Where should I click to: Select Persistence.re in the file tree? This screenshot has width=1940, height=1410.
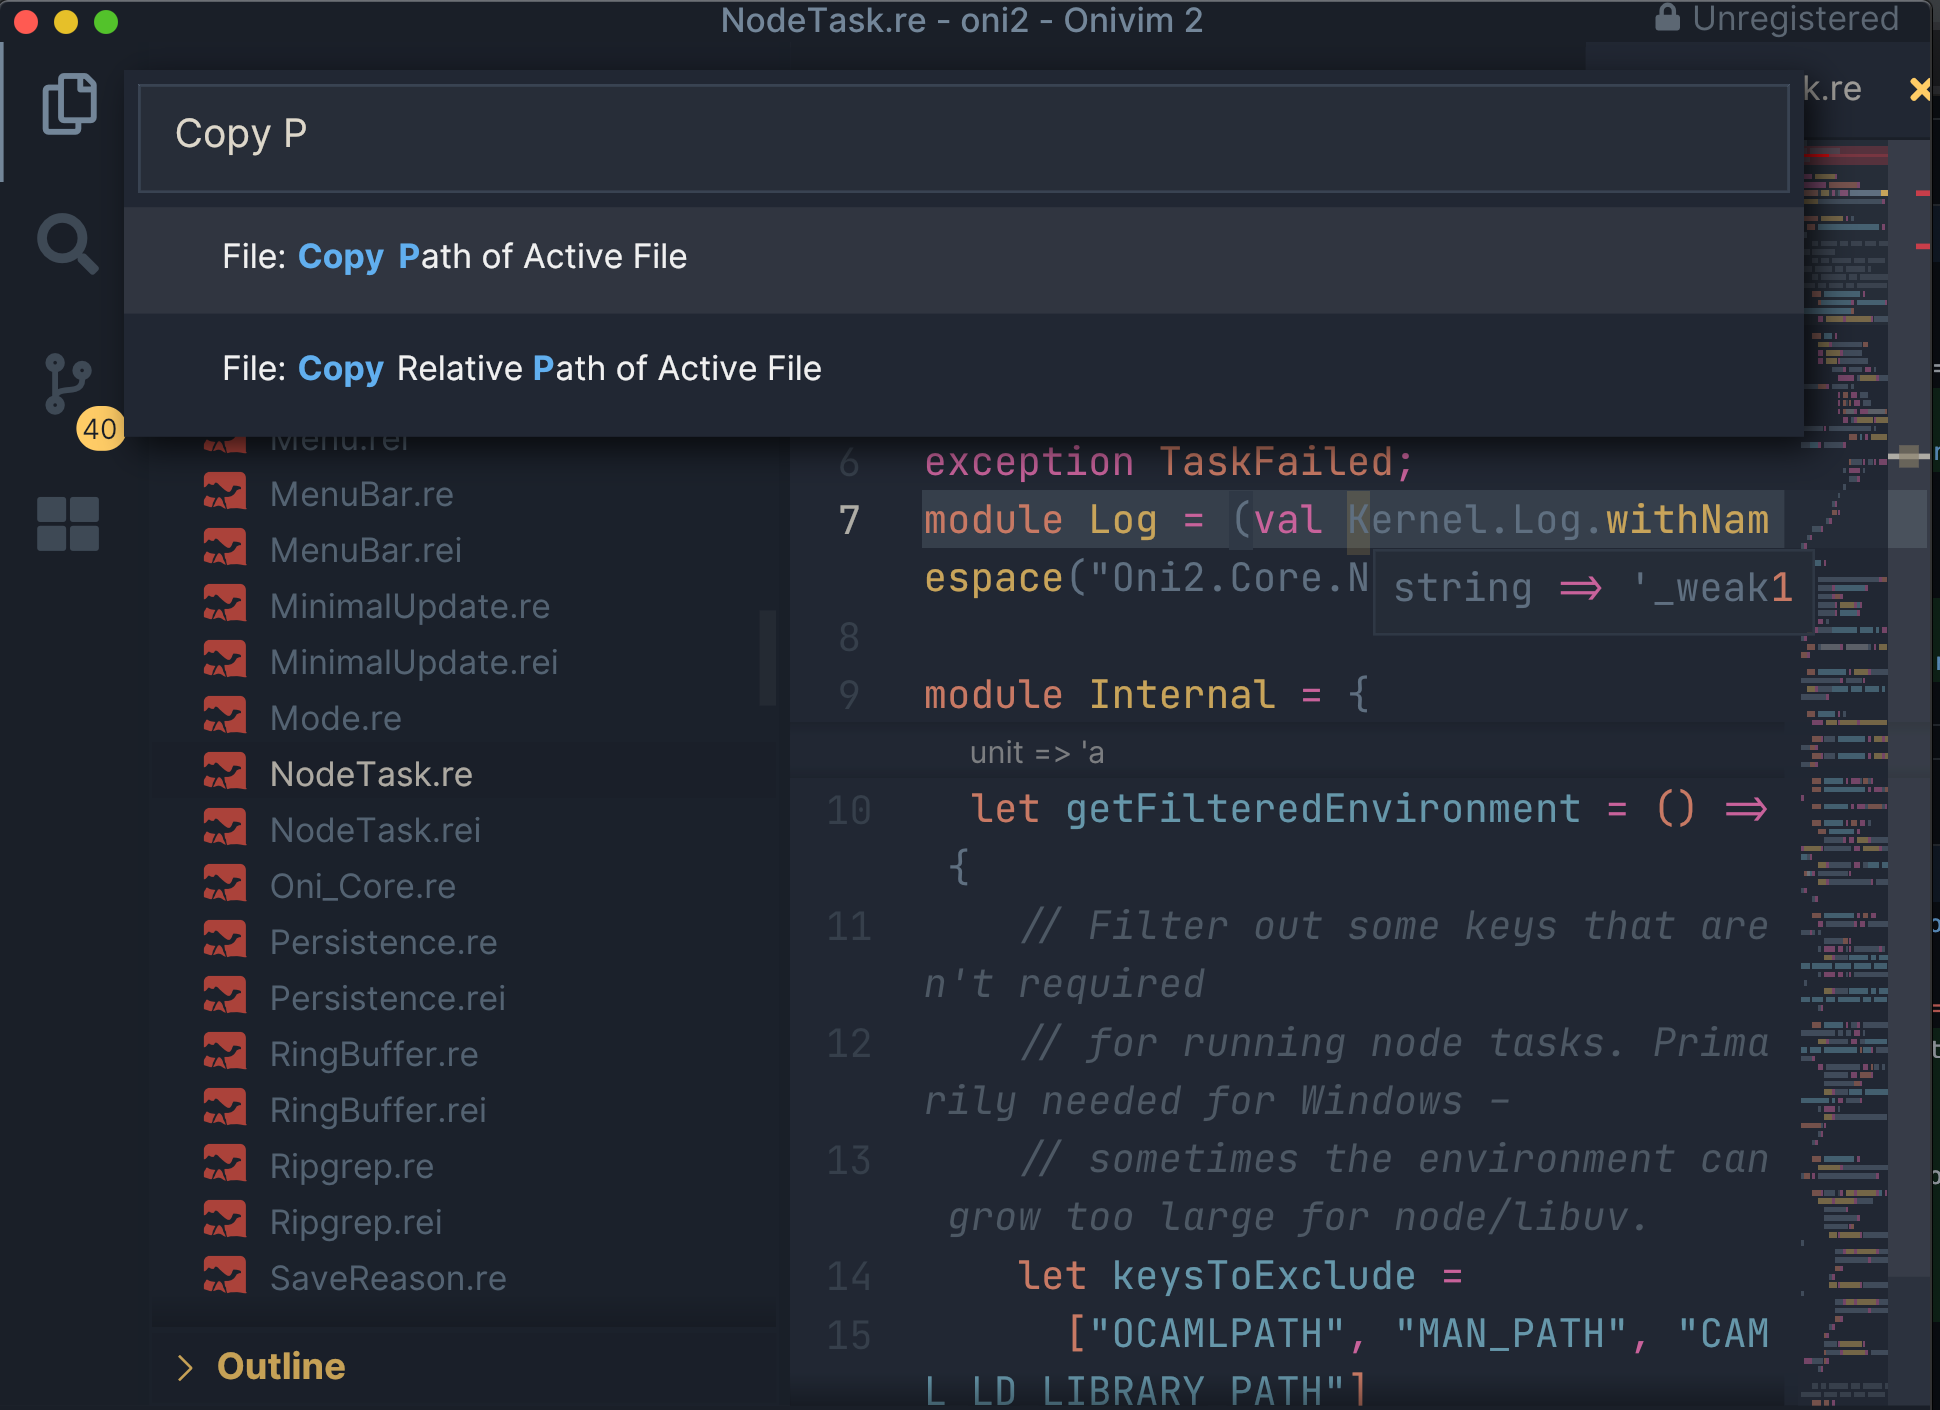(383, 941)
